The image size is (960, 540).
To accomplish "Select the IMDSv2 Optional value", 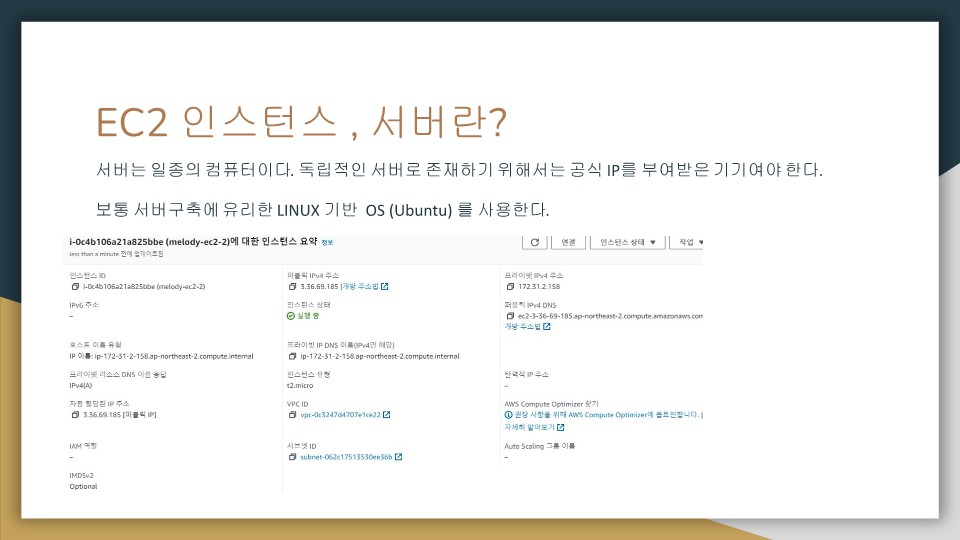I will 83,487.
